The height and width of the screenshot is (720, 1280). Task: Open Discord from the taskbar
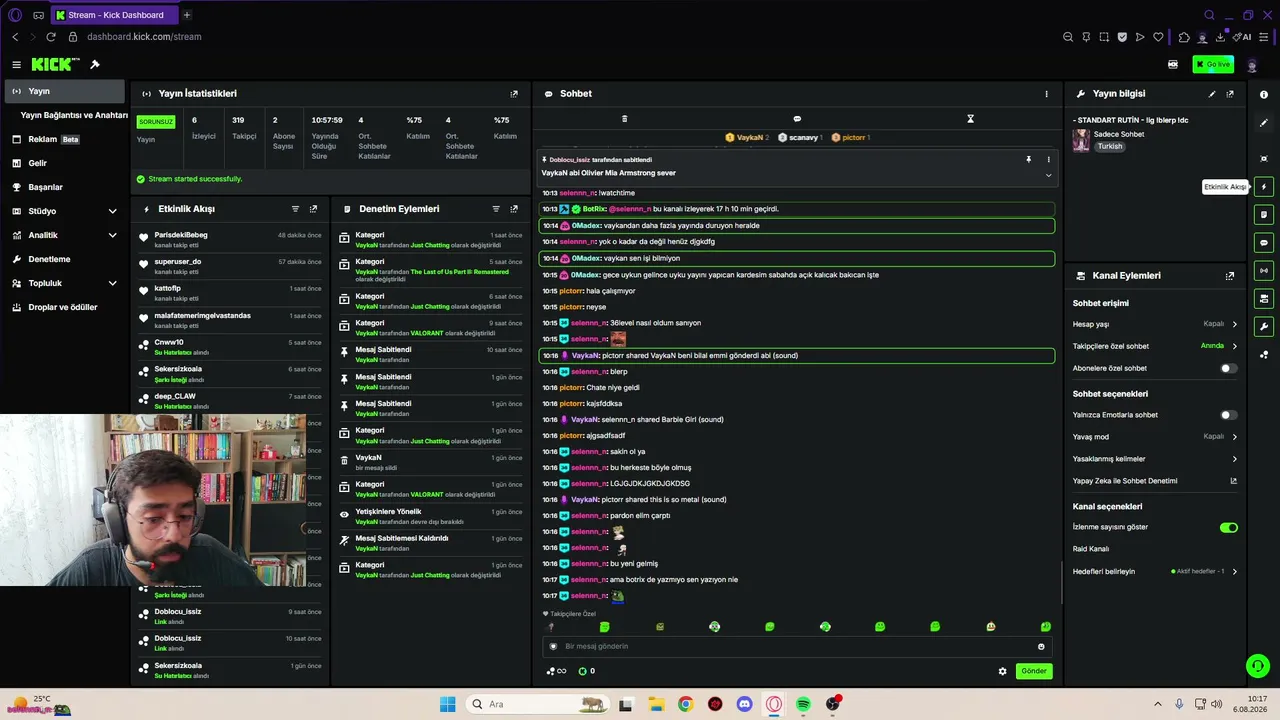pyautogui.click(x=744, y=704)
